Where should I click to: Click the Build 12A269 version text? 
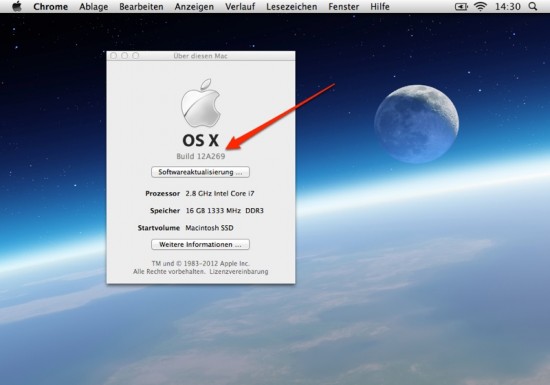pyautogui.click(x=201, y=156)
